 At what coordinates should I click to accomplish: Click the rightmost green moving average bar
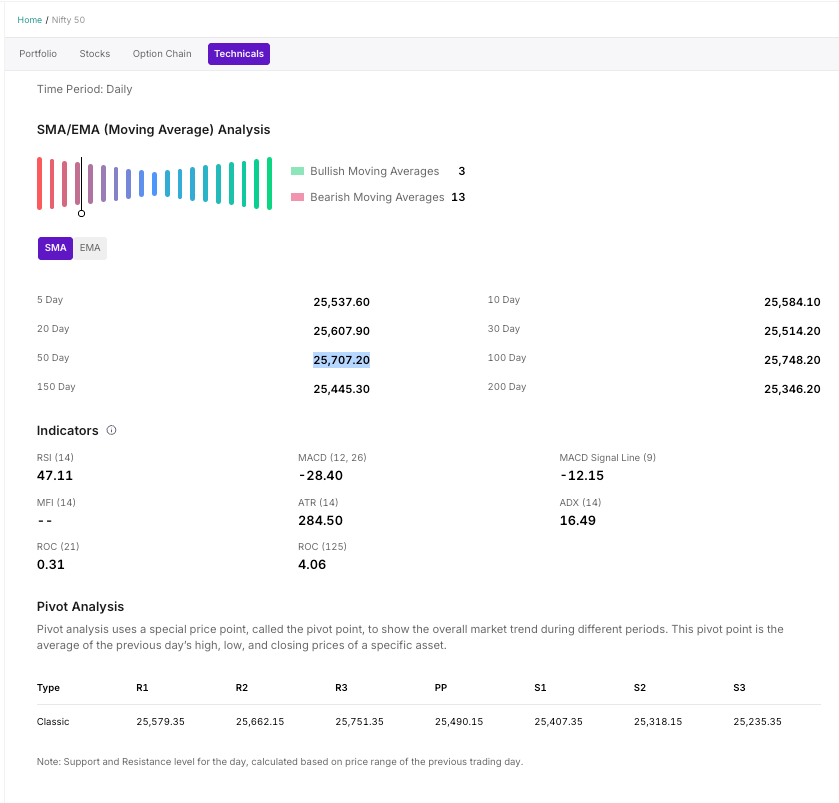coord(269,183)
